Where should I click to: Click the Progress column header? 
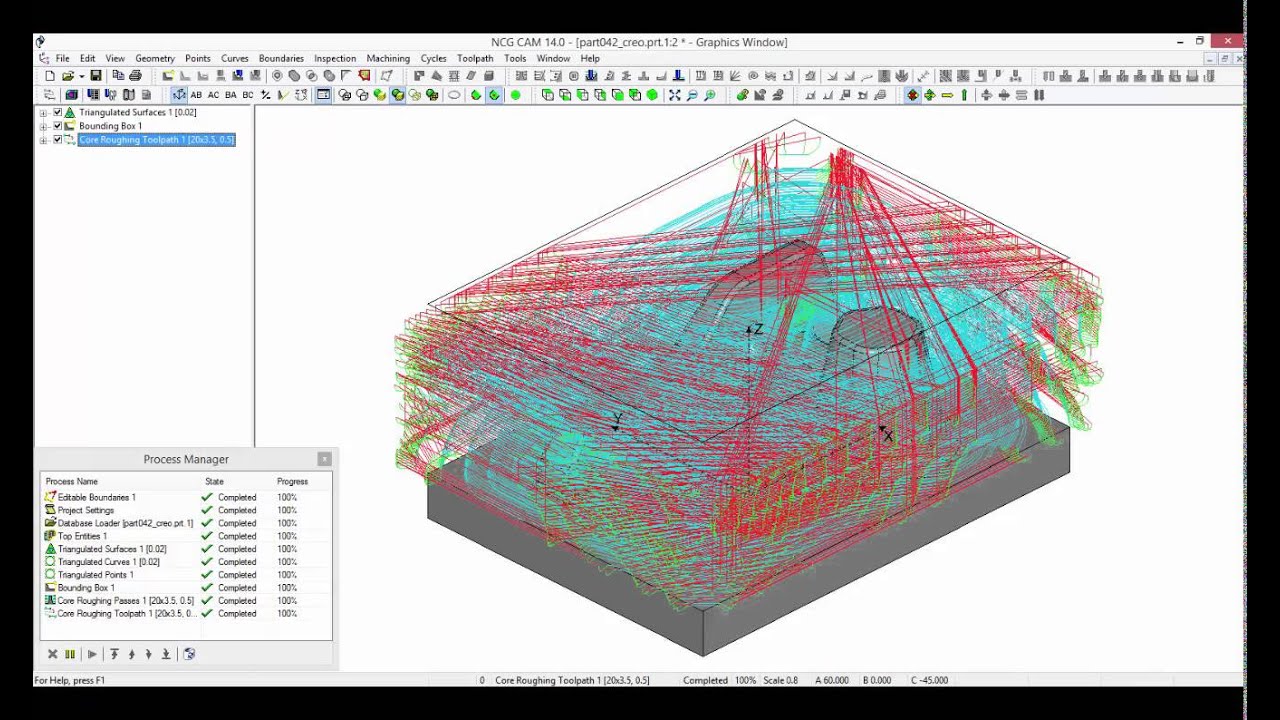click(x=292, y=482)
